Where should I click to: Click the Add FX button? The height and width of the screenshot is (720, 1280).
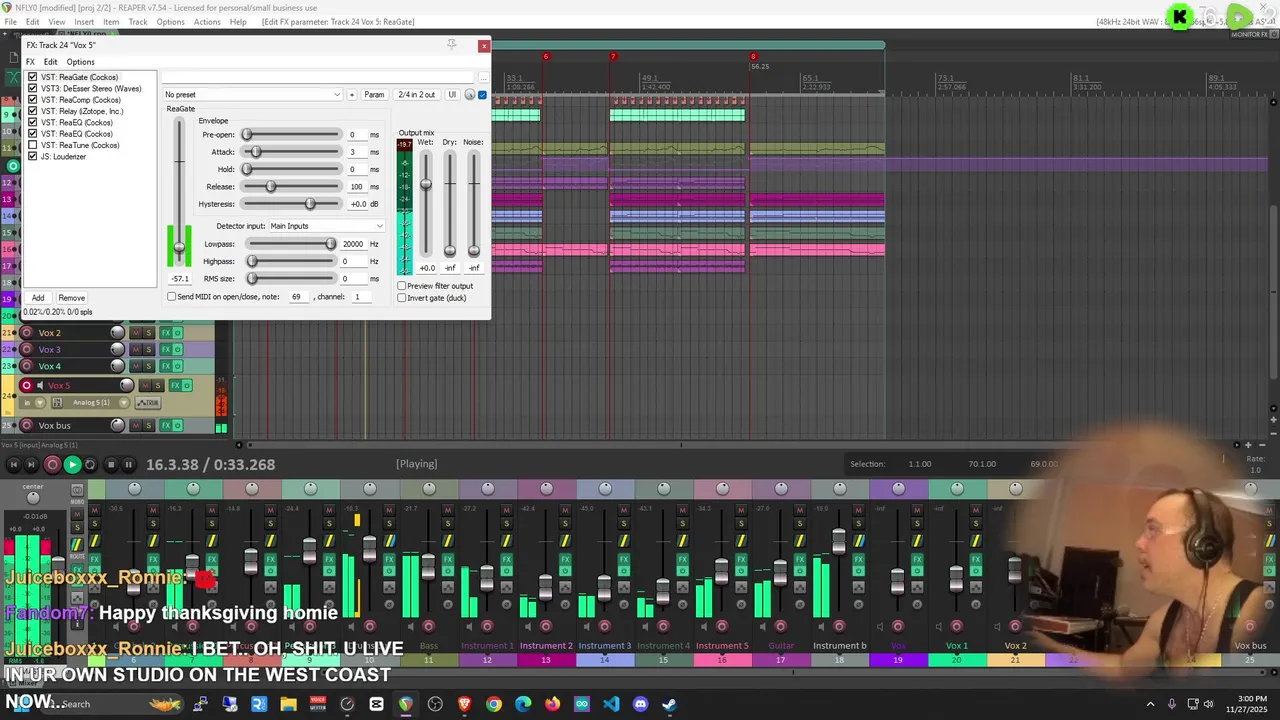point(38,298)
